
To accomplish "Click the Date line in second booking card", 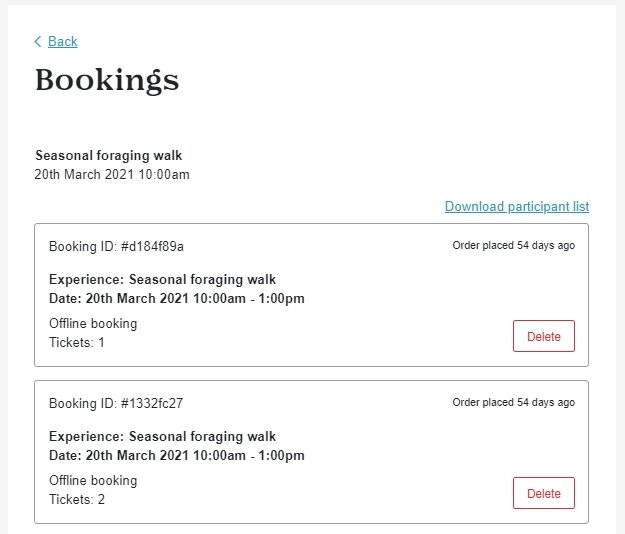I will (x=177, y=455).
